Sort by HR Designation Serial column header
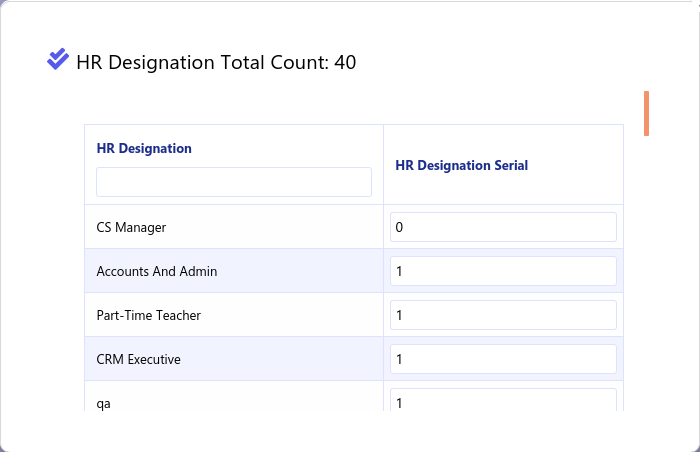The image size is (700, 452). click(x=462, y=165)
